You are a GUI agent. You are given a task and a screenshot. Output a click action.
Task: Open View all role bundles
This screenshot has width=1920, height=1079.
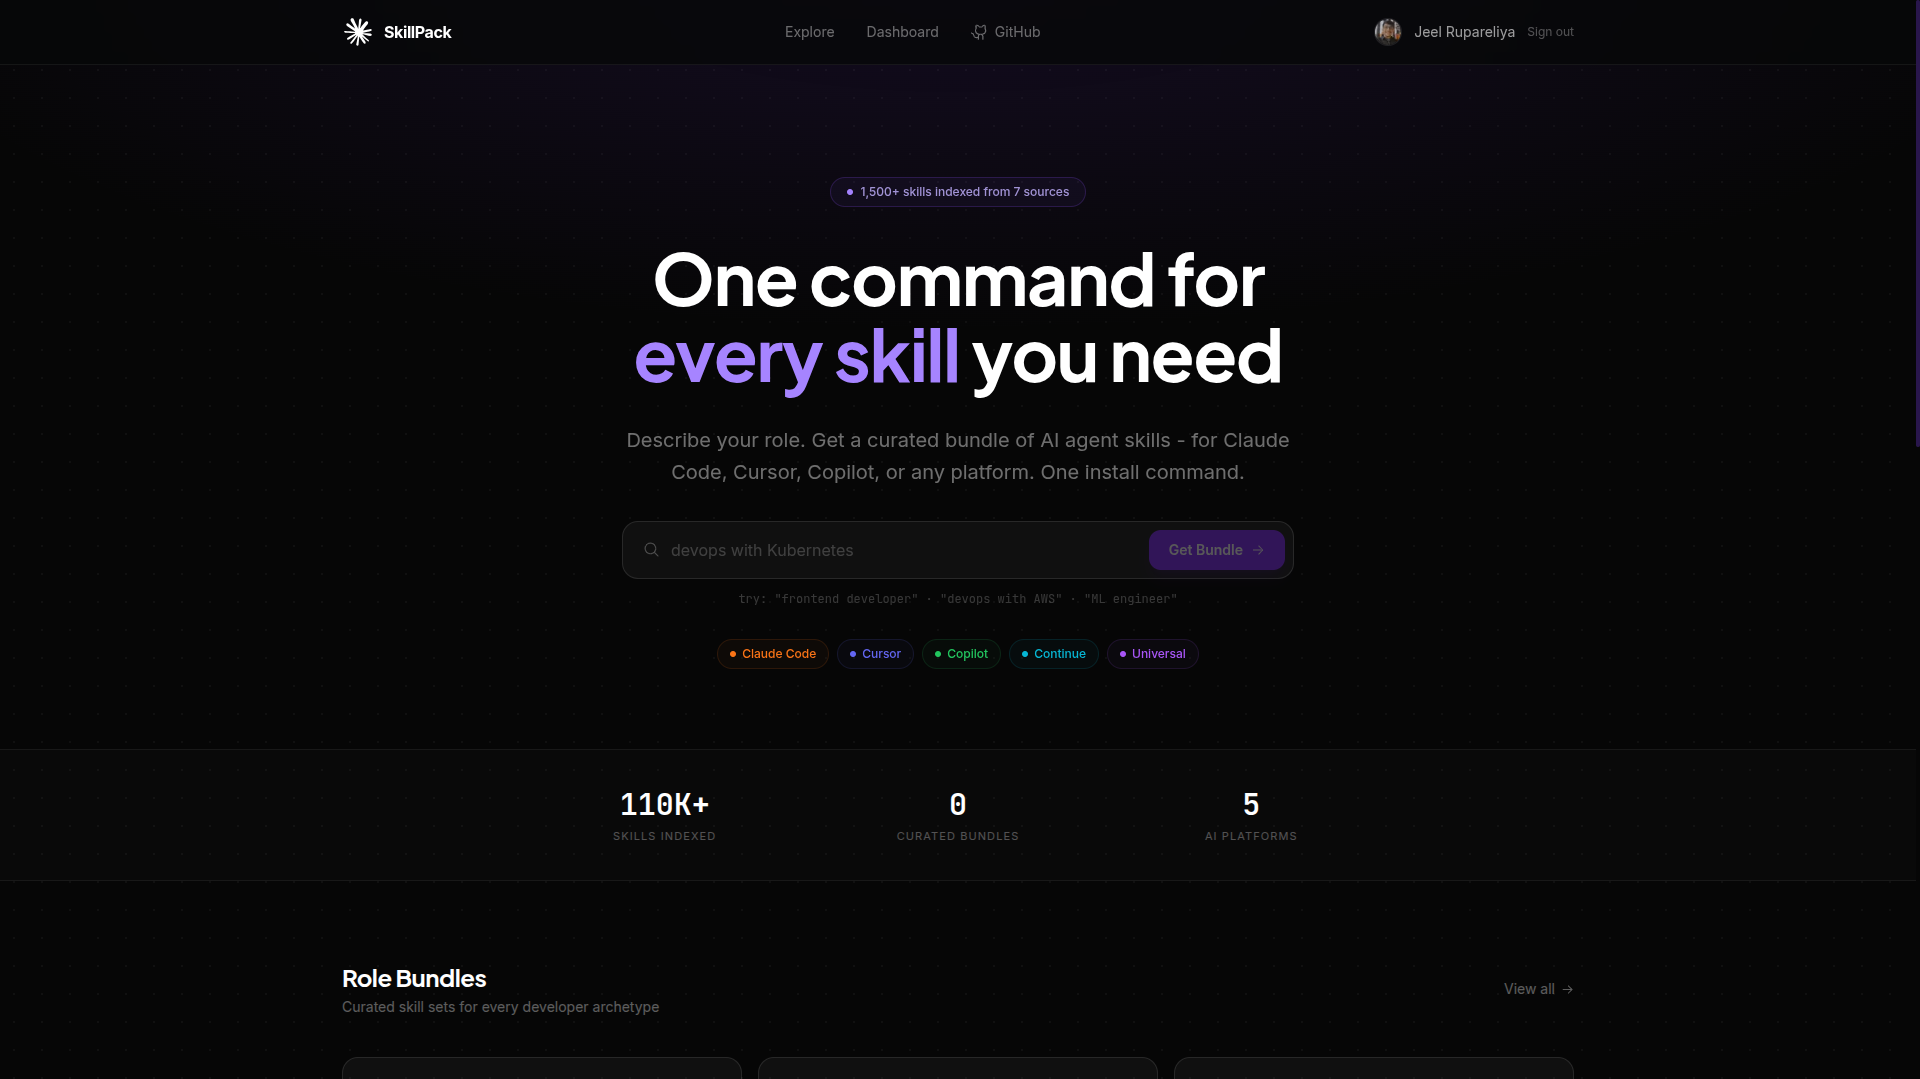[1539, 989]
